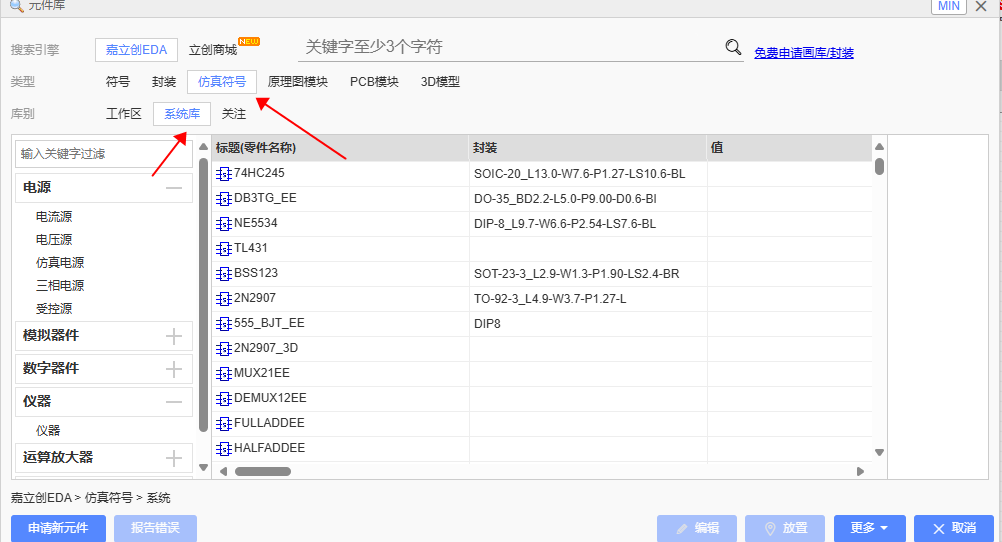Click the category filter input field
Image resolution: width=1002 pixels, height=542 pixels.
tap(104, 154)
